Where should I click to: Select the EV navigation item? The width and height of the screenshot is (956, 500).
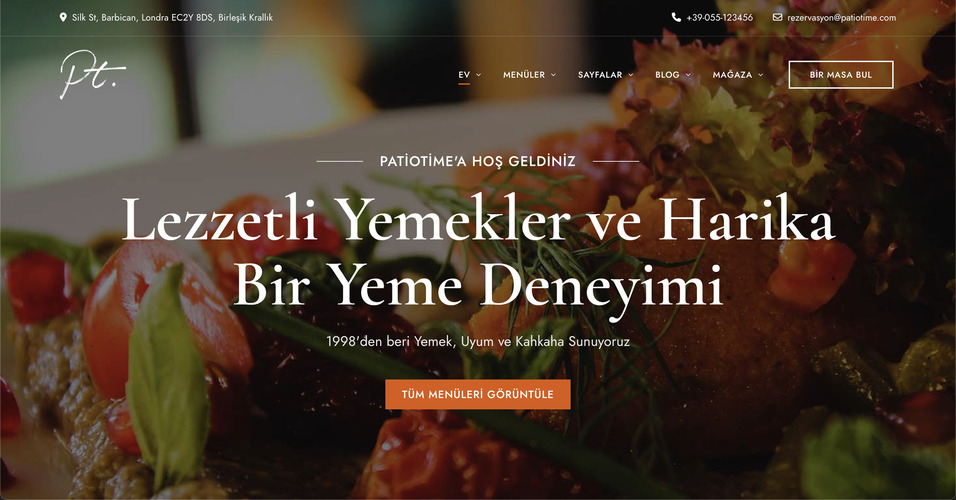click(x=464, y=74)
